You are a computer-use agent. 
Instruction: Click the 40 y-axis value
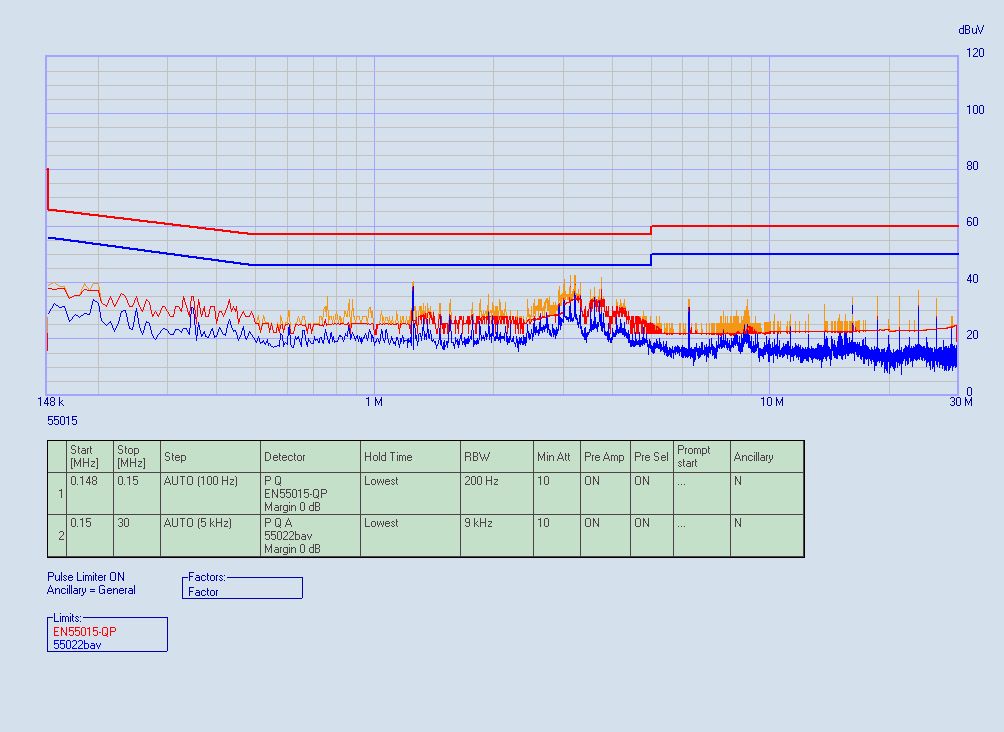pyautogui.click(x=972, y=279)
